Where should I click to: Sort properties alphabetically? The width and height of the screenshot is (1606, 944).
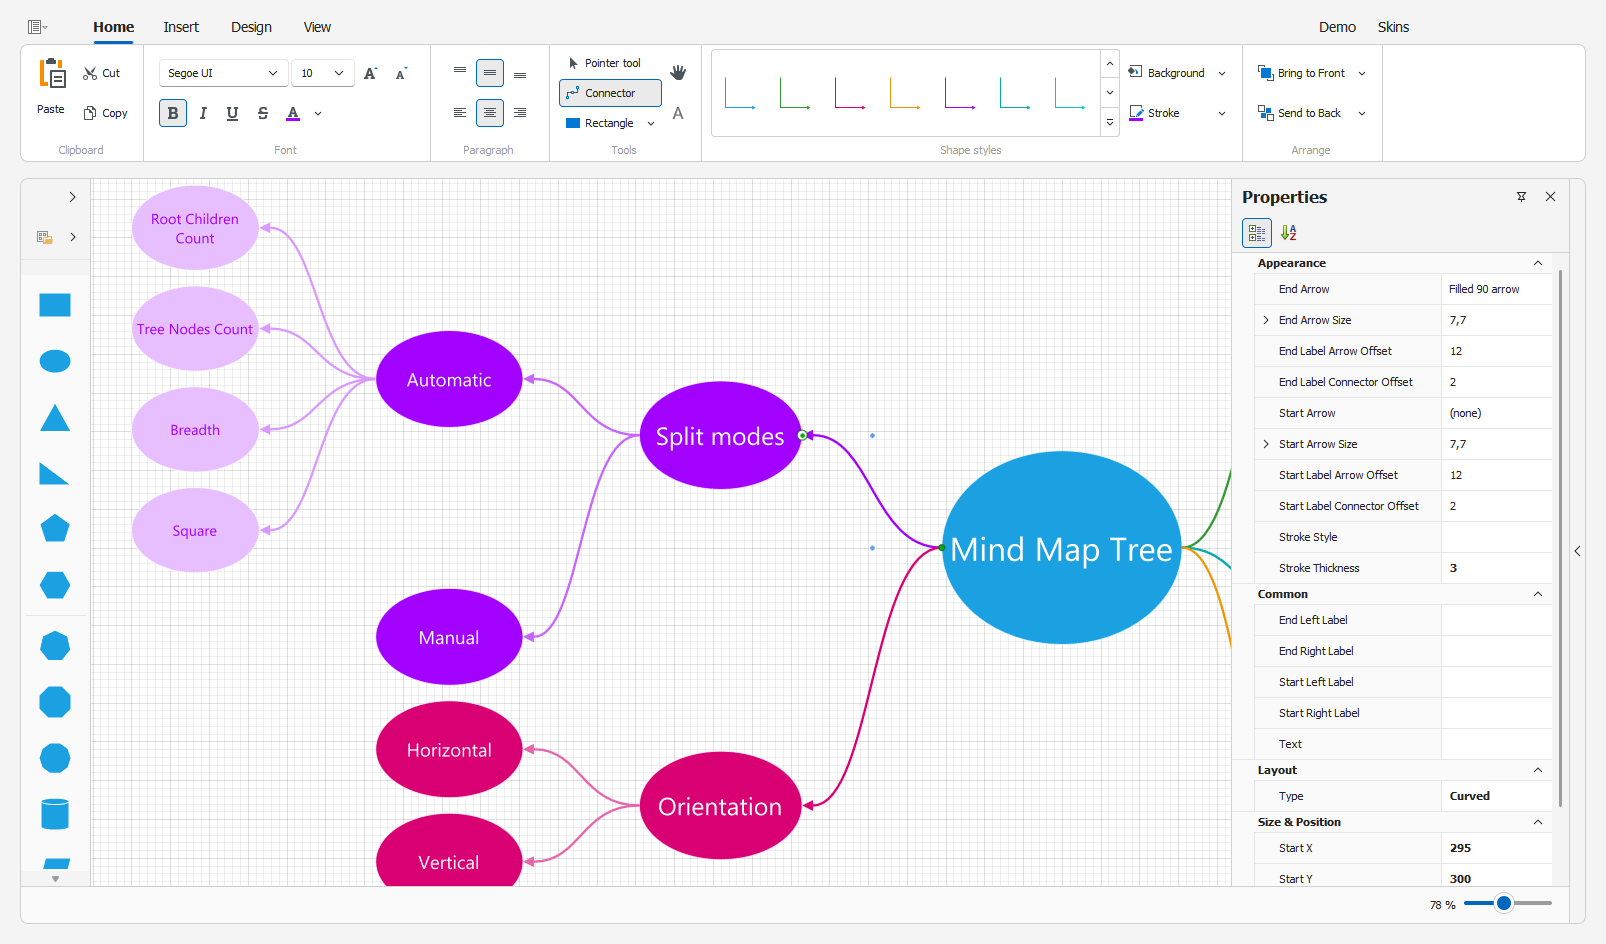(x=1288, y=232)
